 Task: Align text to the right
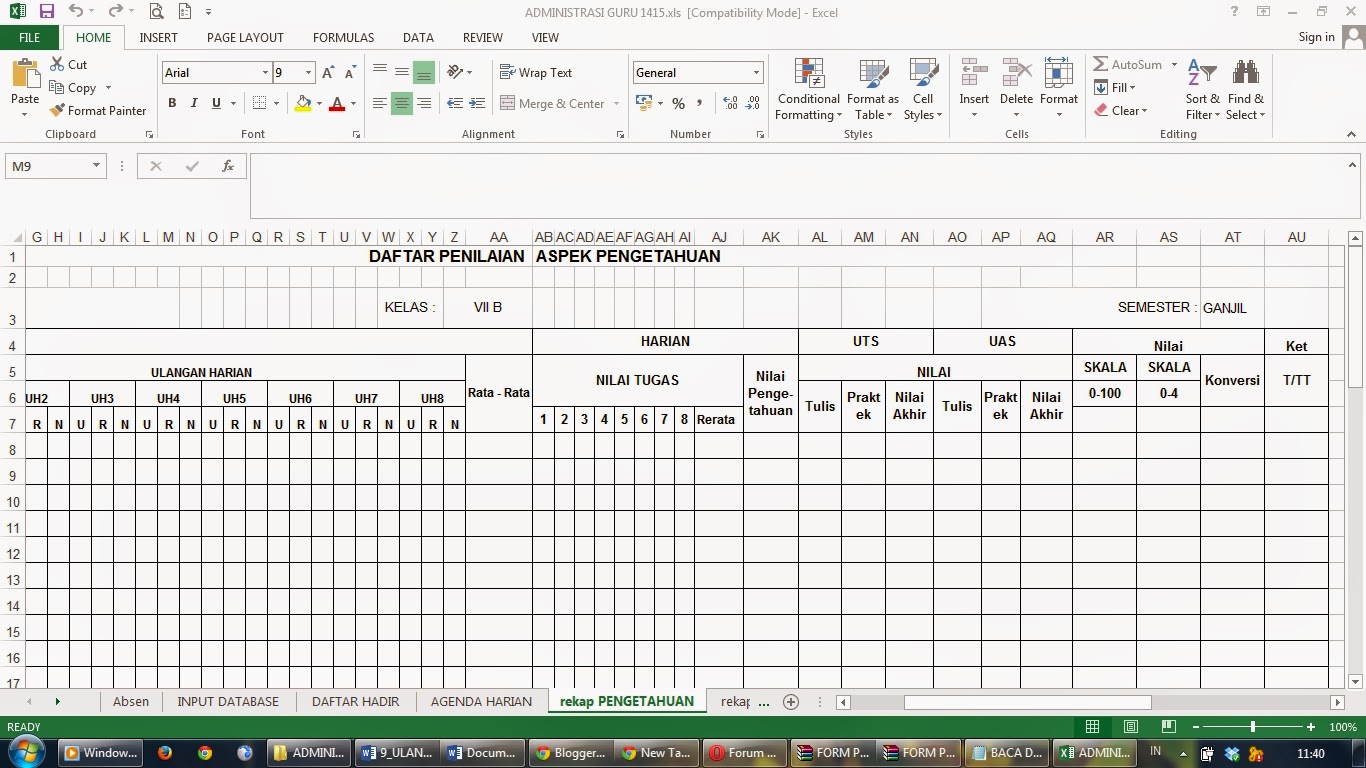coord(424,103)
